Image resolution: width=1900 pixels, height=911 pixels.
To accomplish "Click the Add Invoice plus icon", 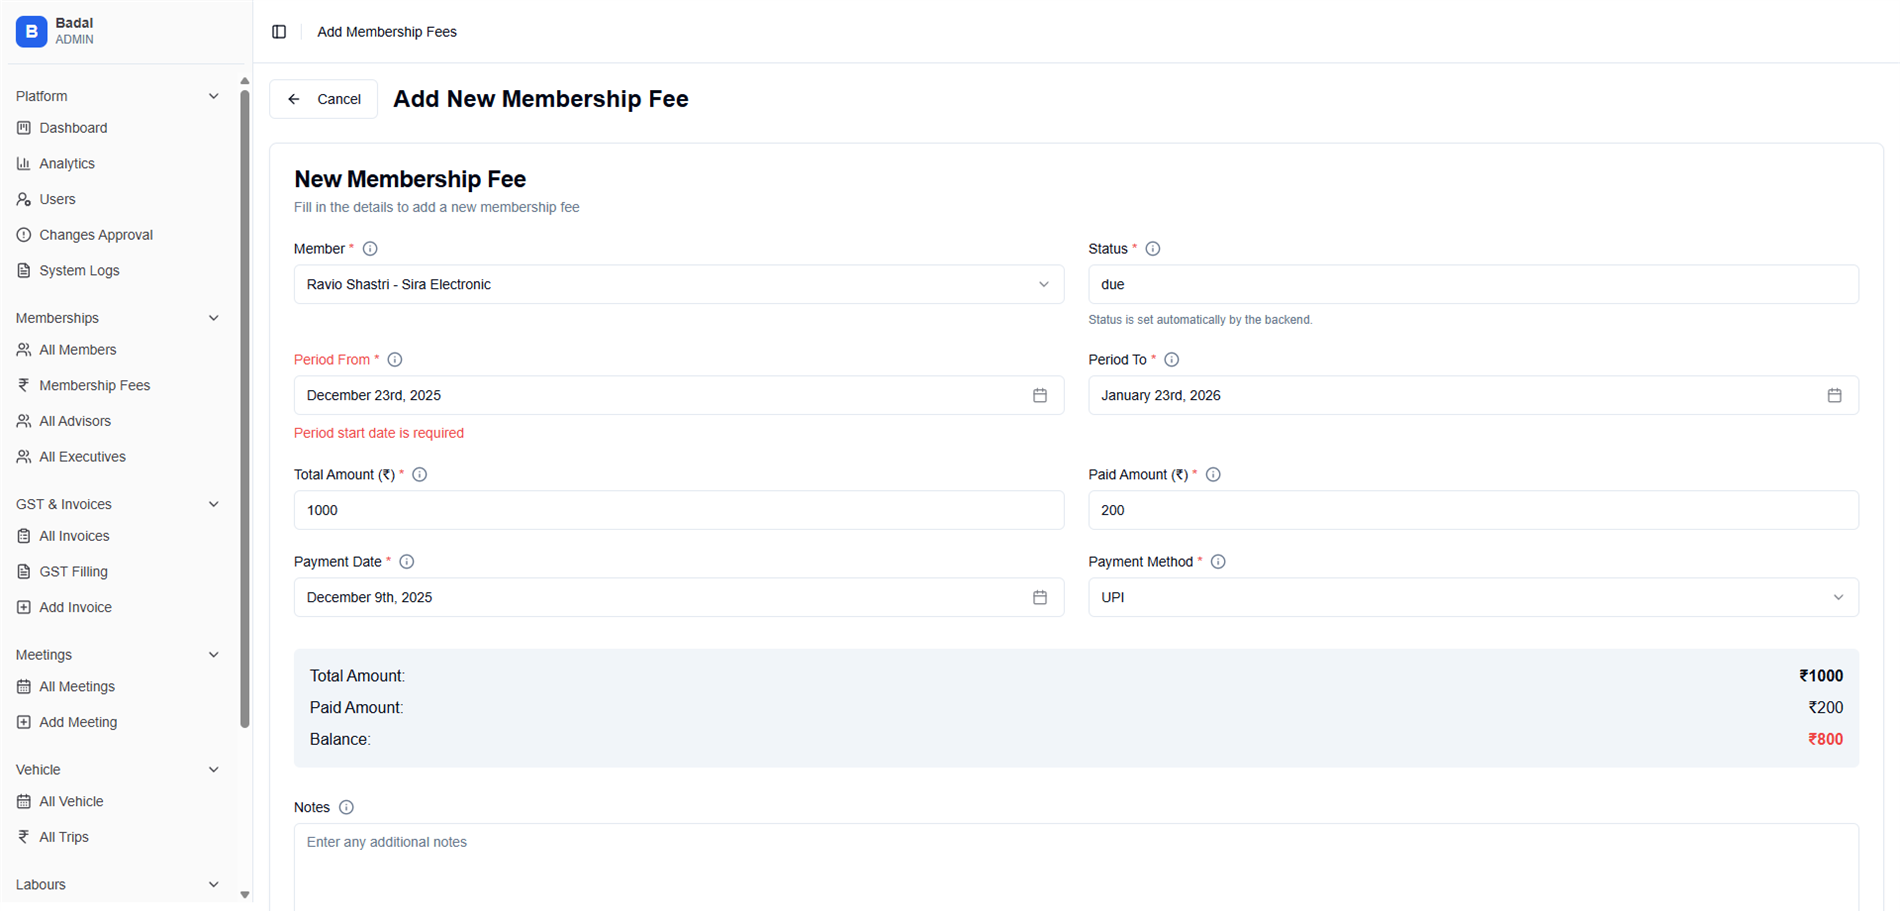I will coord(24,608).
